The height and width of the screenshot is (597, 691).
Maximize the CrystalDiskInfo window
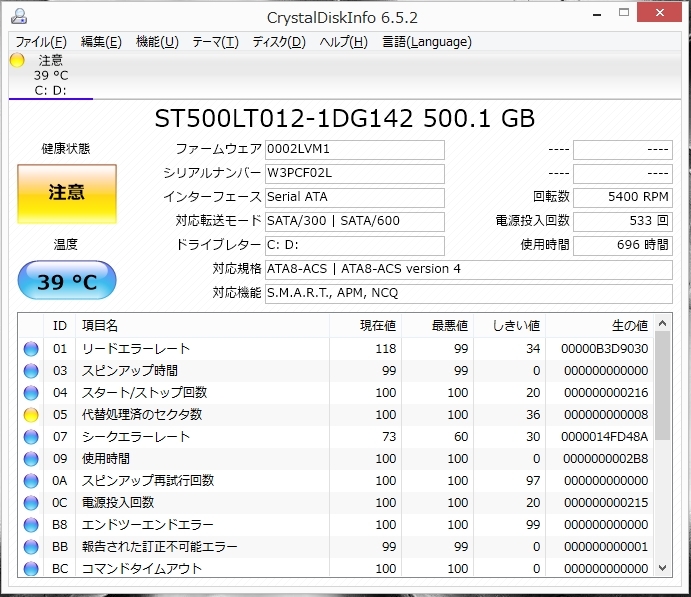coord(624,12)
